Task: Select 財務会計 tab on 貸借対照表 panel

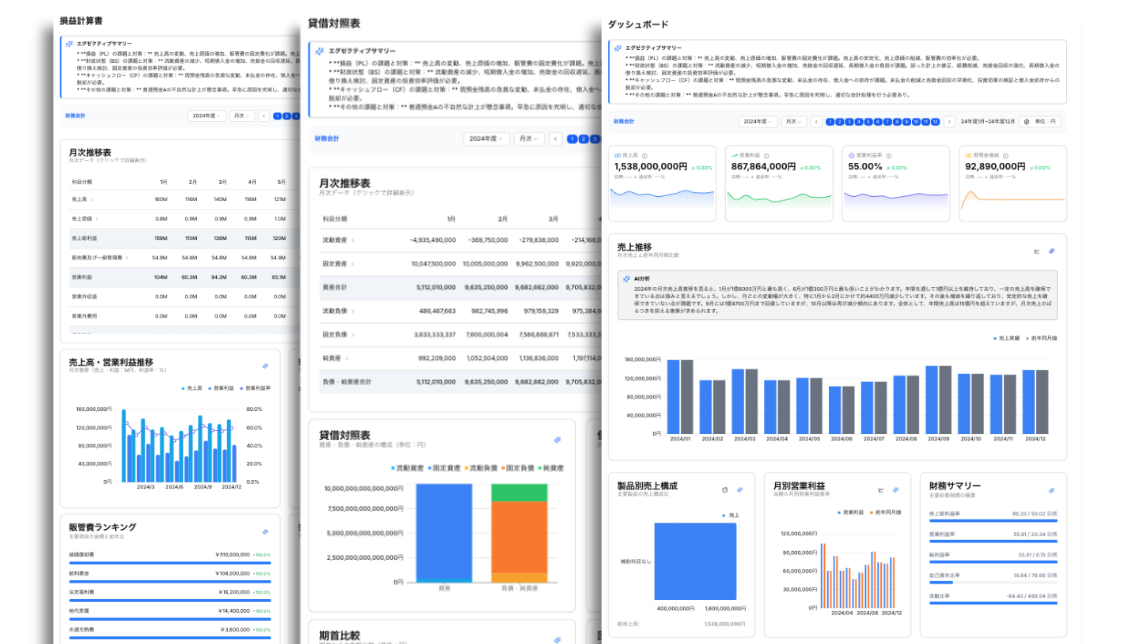Action: coord(327,139)
